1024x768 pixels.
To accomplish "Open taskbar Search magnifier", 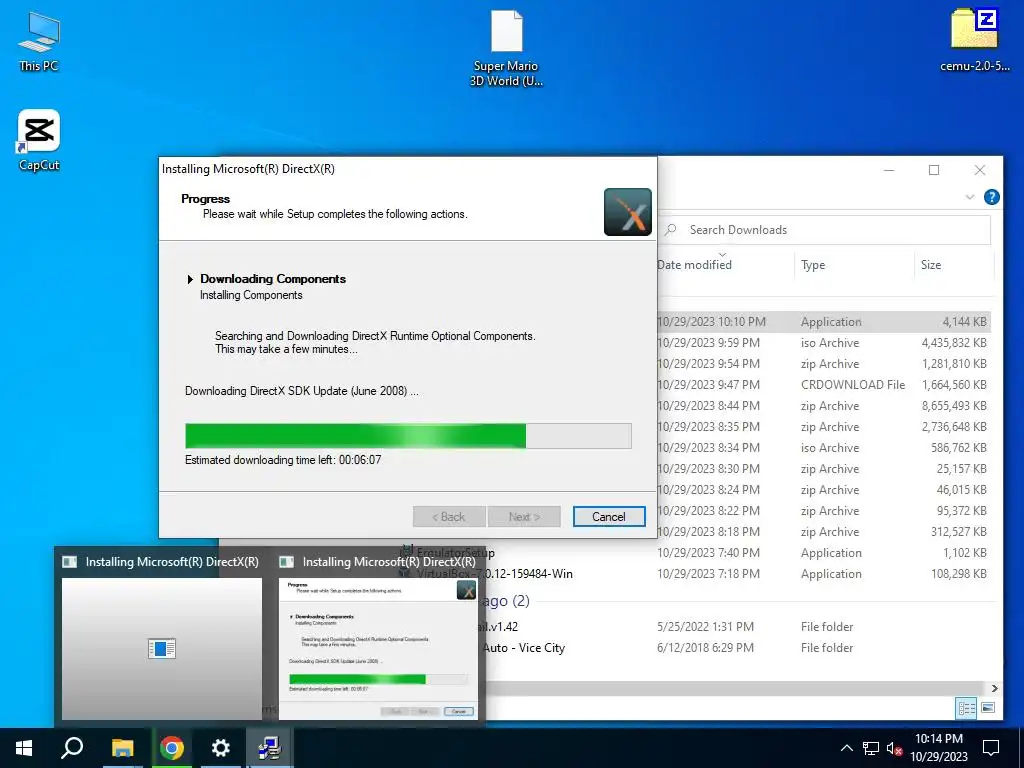I will point(72,748).
